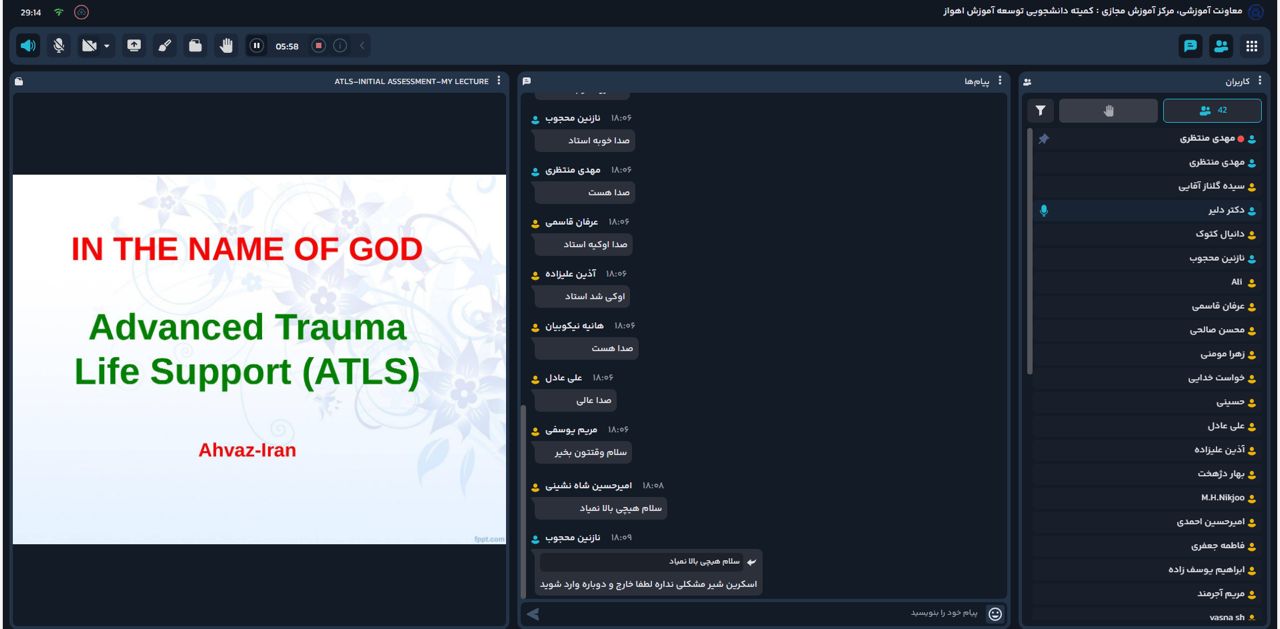Select the whiteboard brush tool
The height and width of the screenshot is (629, 1280).
tap(165, 46)
